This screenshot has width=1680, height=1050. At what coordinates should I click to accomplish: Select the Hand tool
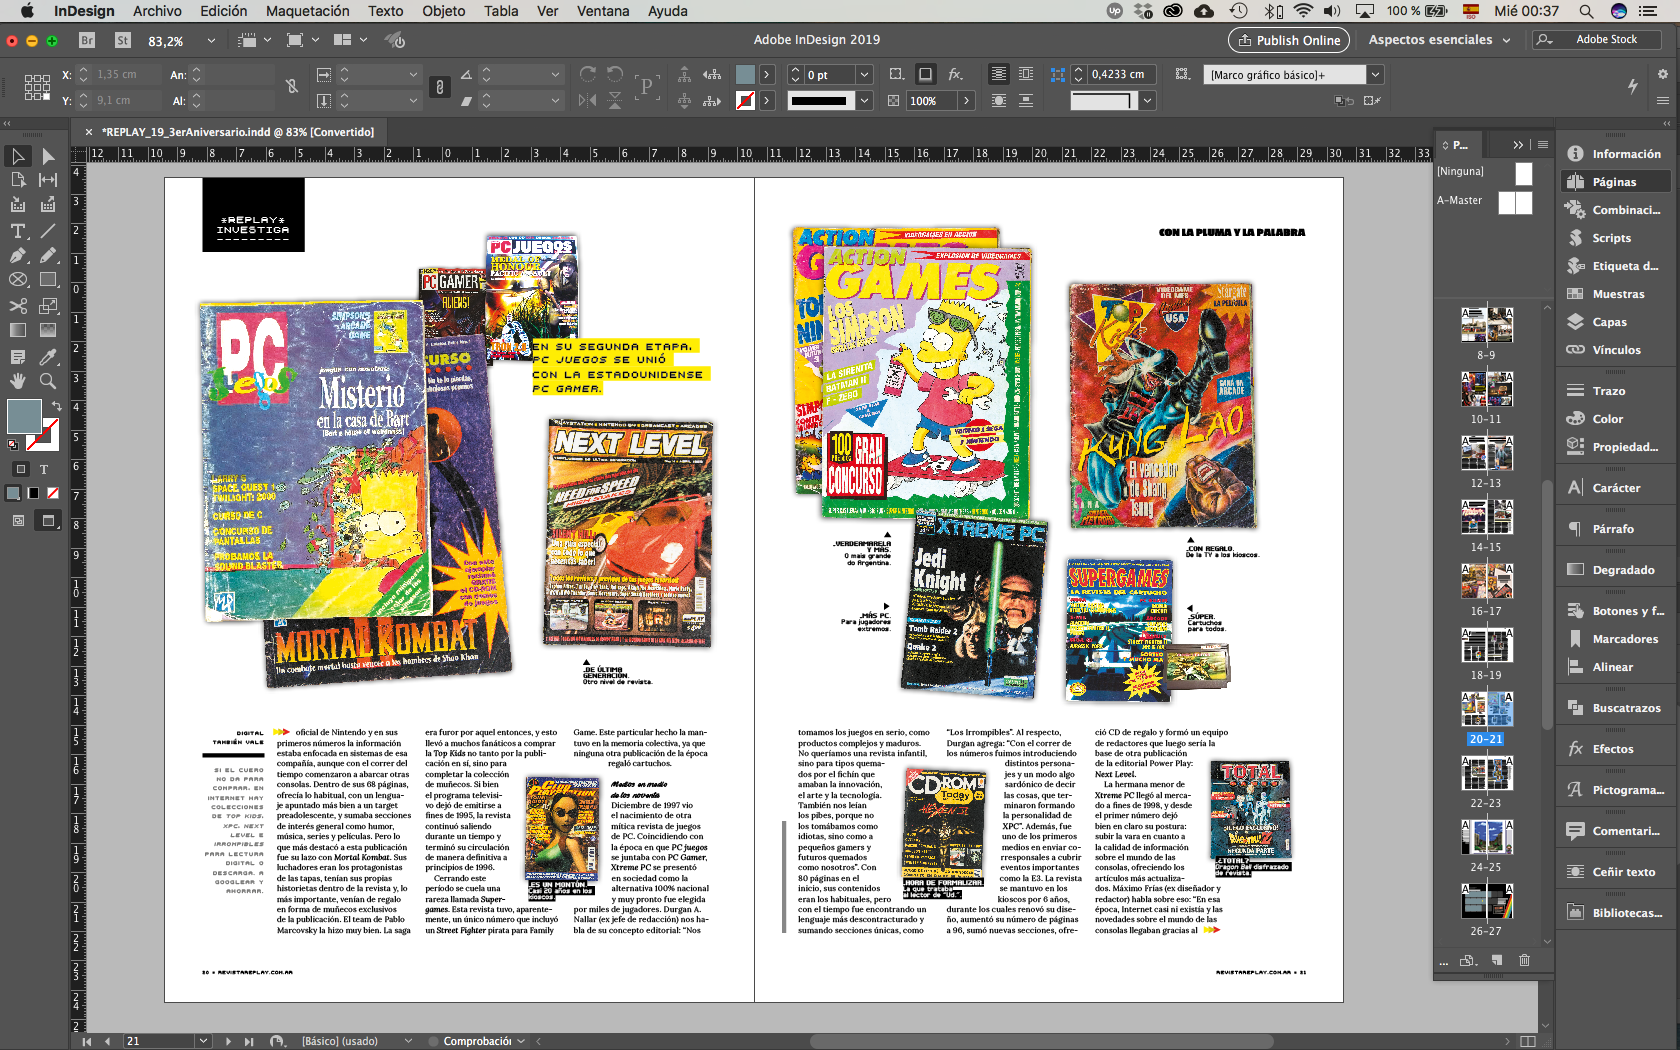click(18, 381)
